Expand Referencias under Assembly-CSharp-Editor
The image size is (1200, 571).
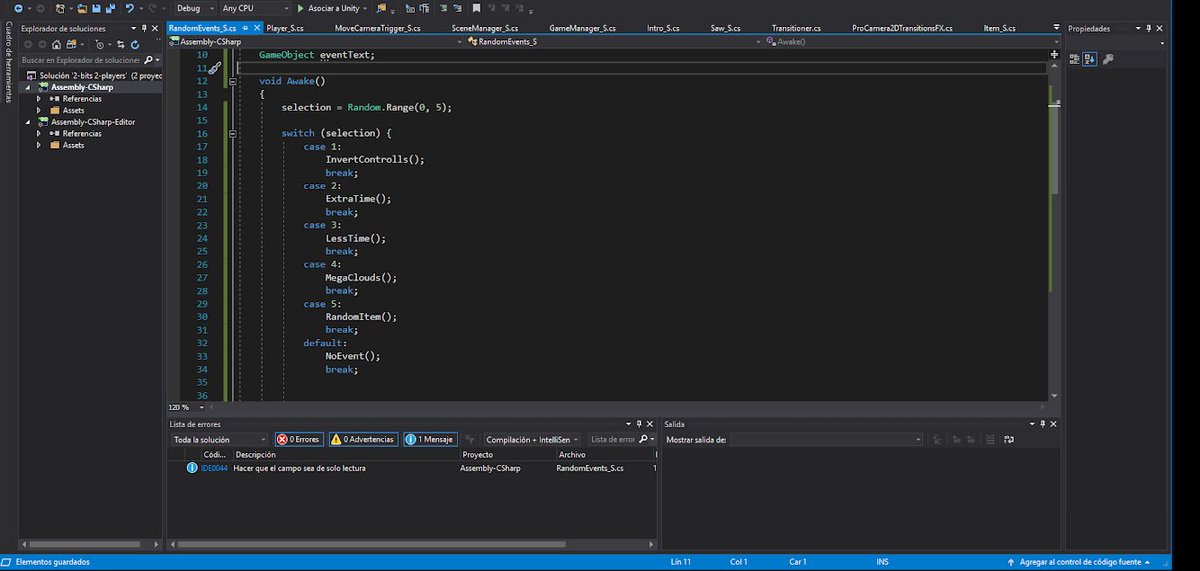[x=39, y=133]
